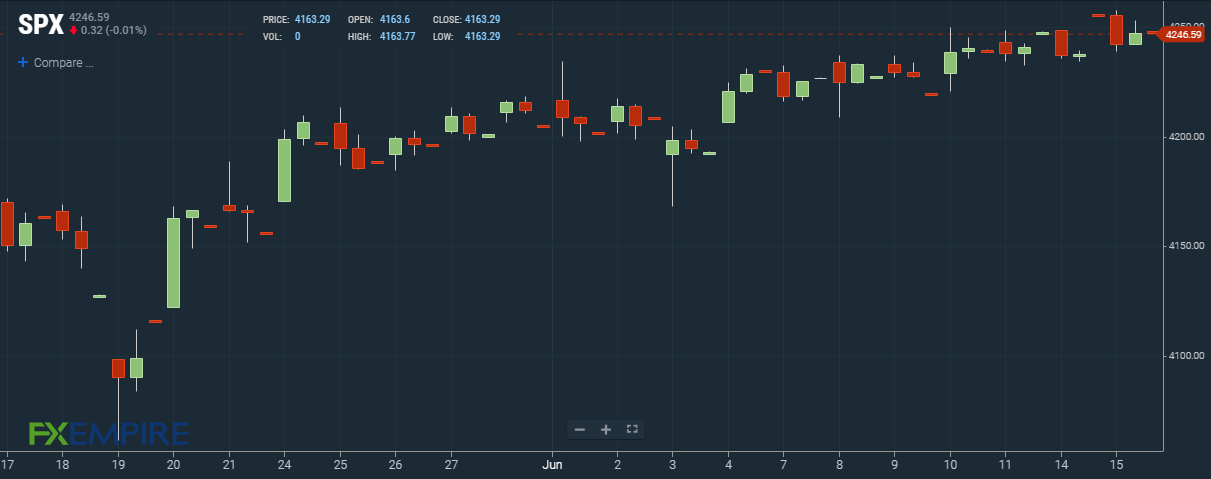Click the 4200.00 price axis label
Viewport: 1211px width, 479px height.
tap(1185, 136)
